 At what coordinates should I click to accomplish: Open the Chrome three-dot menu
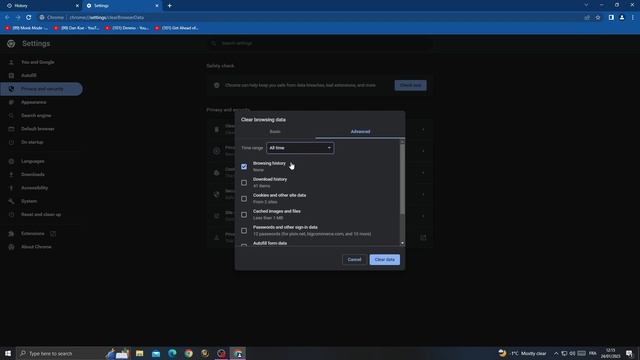coord(633,18)
